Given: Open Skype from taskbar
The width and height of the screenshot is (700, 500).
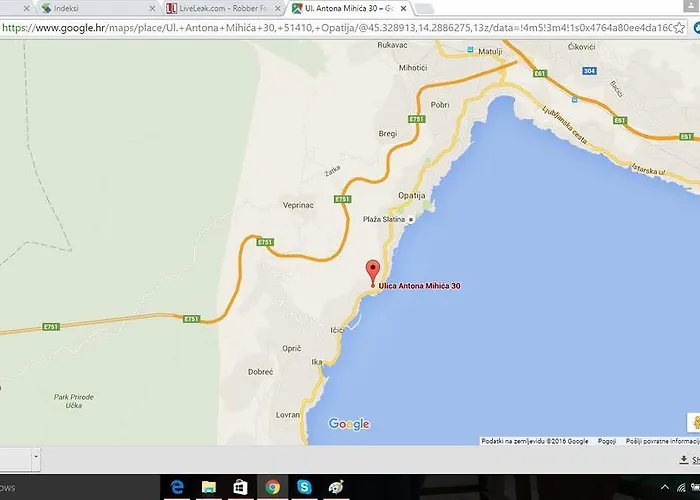Looking at the screenshot, I should click(x=304, y=487).
